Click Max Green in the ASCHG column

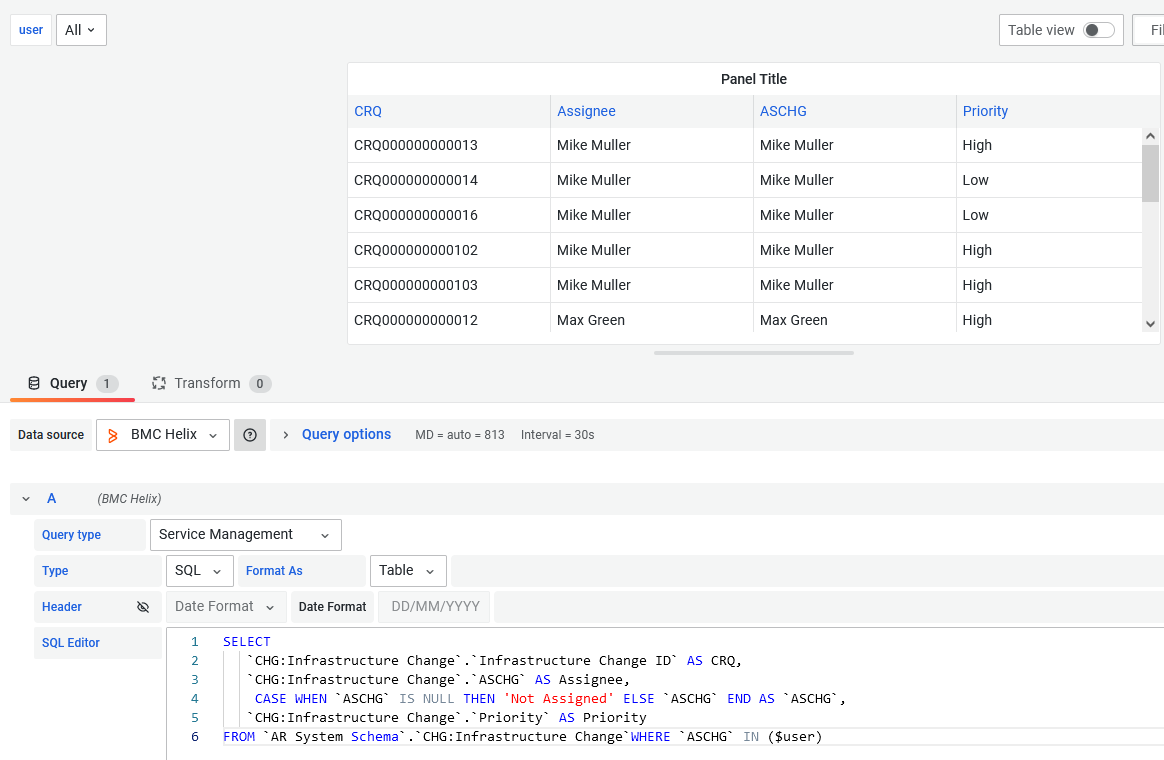pos(794,320)
